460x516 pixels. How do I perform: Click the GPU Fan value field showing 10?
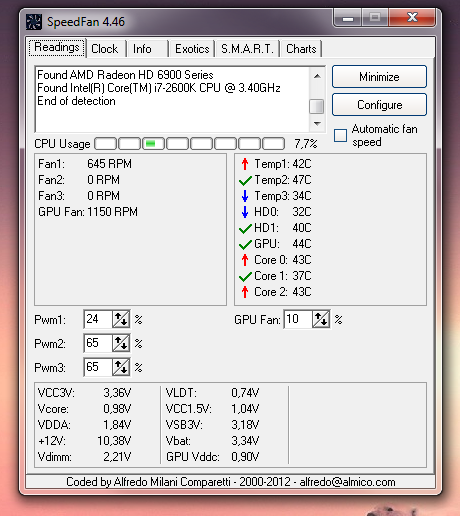[298, 319]
